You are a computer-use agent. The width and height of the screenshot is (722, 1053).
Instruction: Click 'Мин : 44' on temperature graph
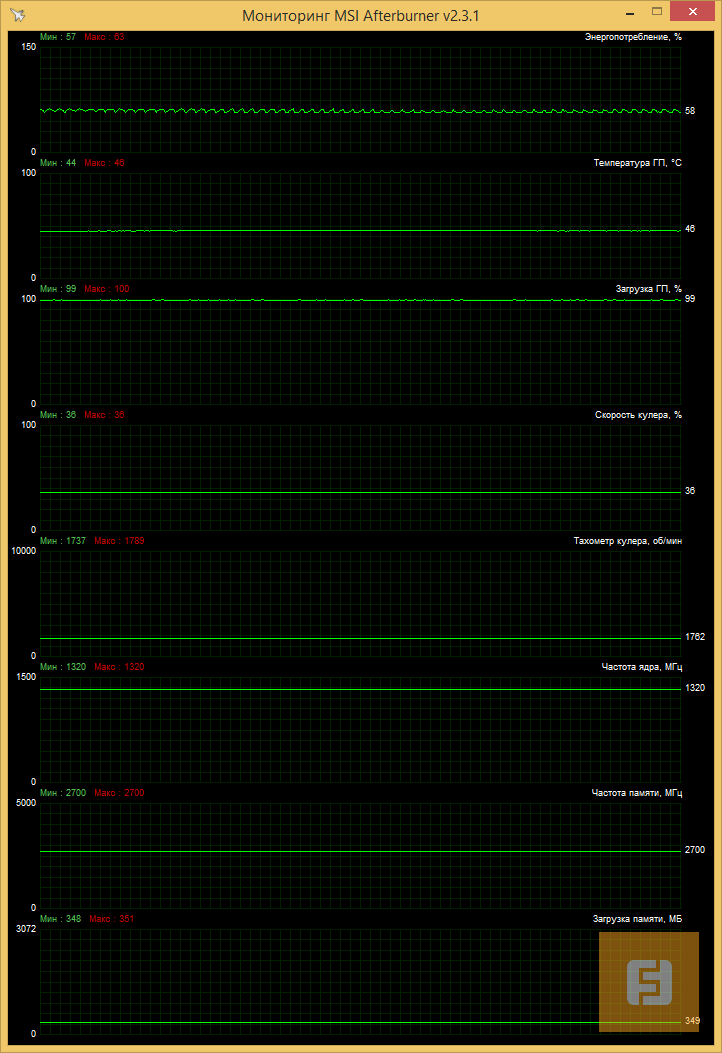[58, 163]
